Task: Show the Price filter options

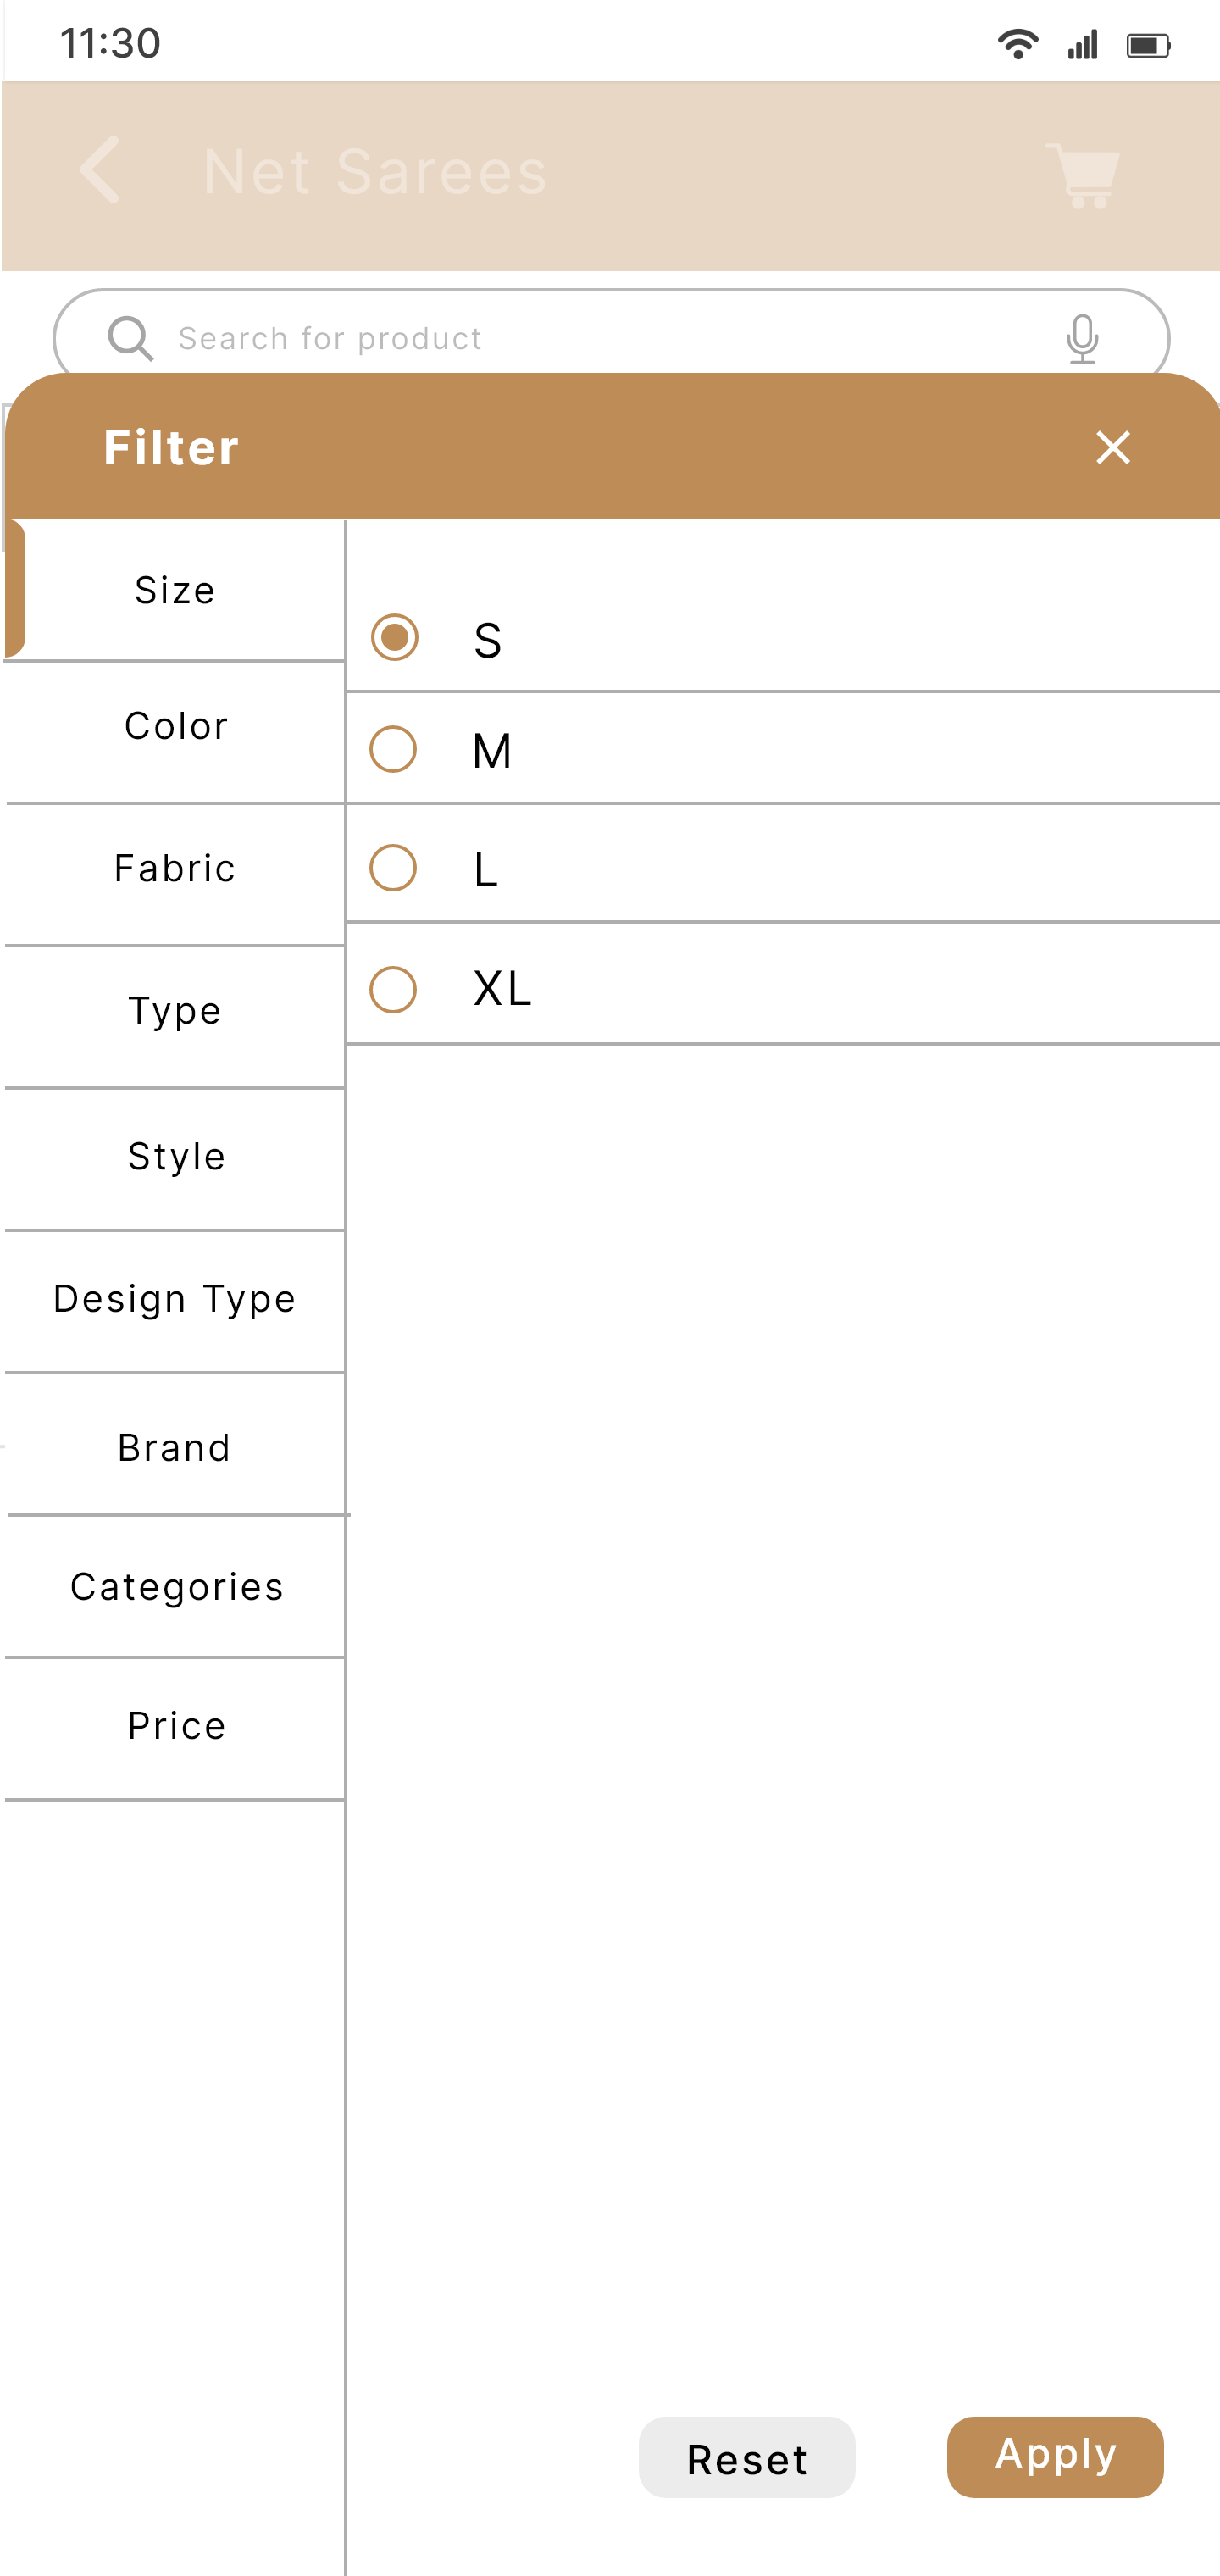Action: tap(176, 1725)
